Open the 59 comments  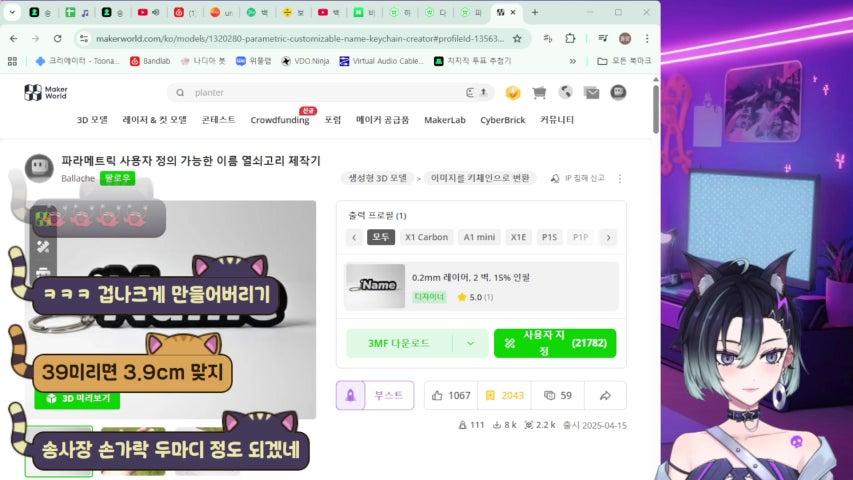coord(558,396)
